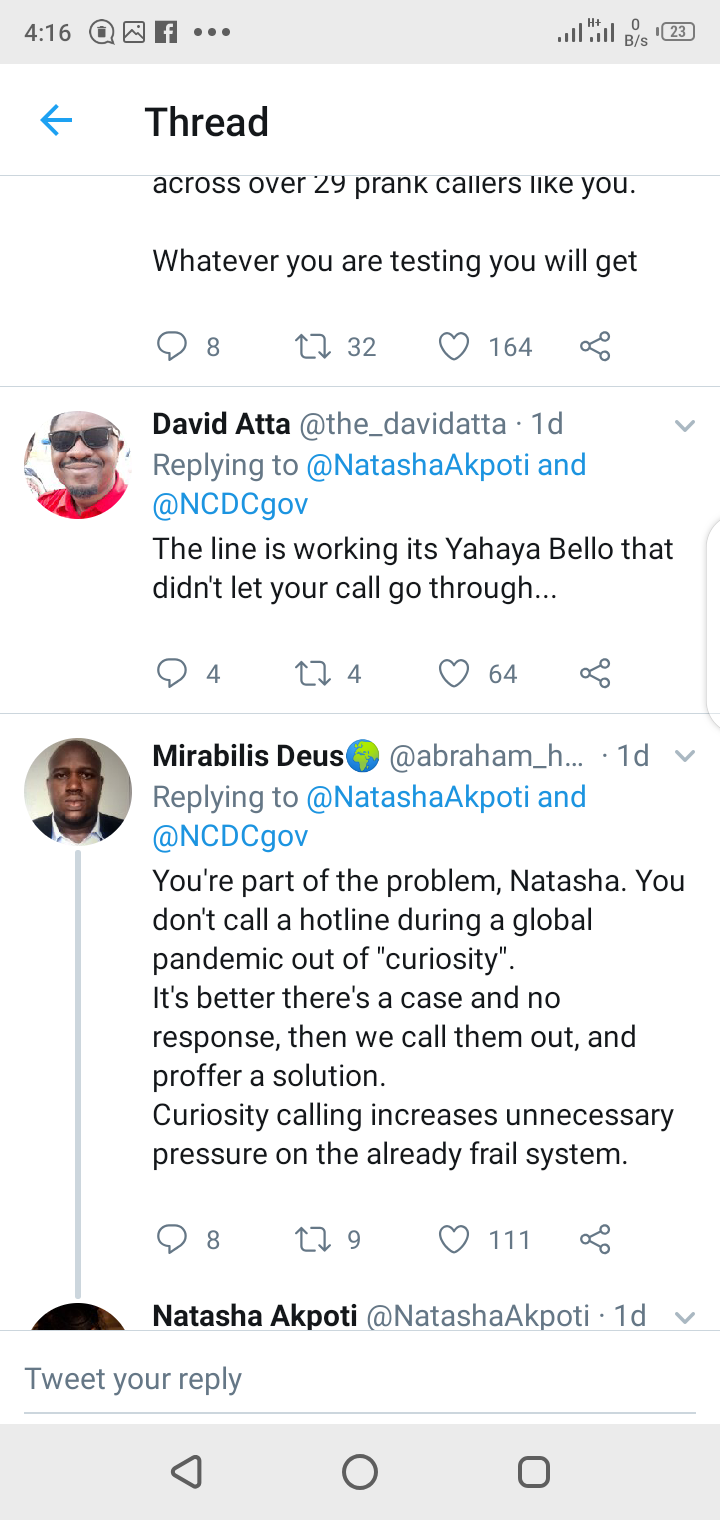720x1520 pixels.
Task: Share David Atta's tweet
Action: pyautogui.click(x=595, y=673)
